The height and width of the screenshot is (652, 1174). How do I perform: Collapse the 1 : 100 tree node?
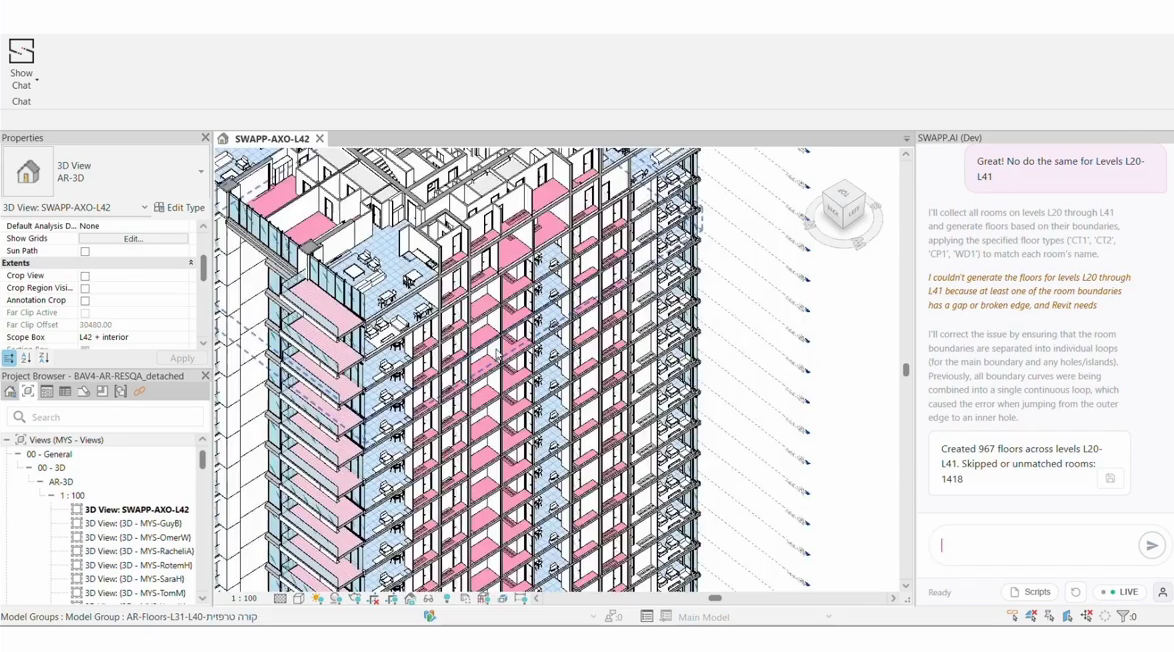point(52,496)
